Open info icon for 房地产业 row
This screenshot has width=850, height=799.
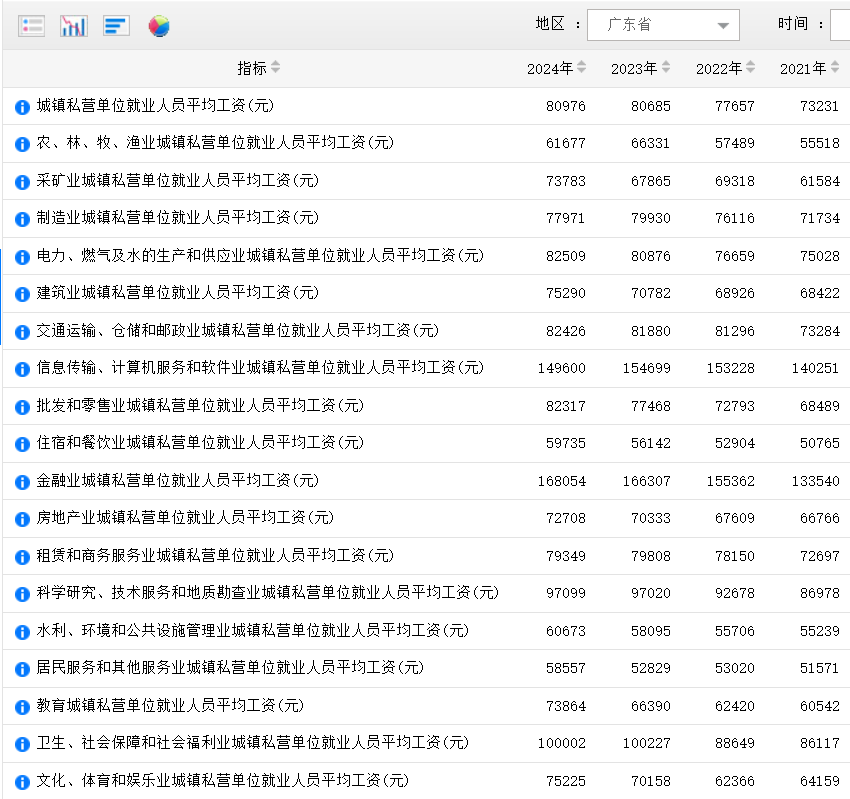(x=22, y=519)
